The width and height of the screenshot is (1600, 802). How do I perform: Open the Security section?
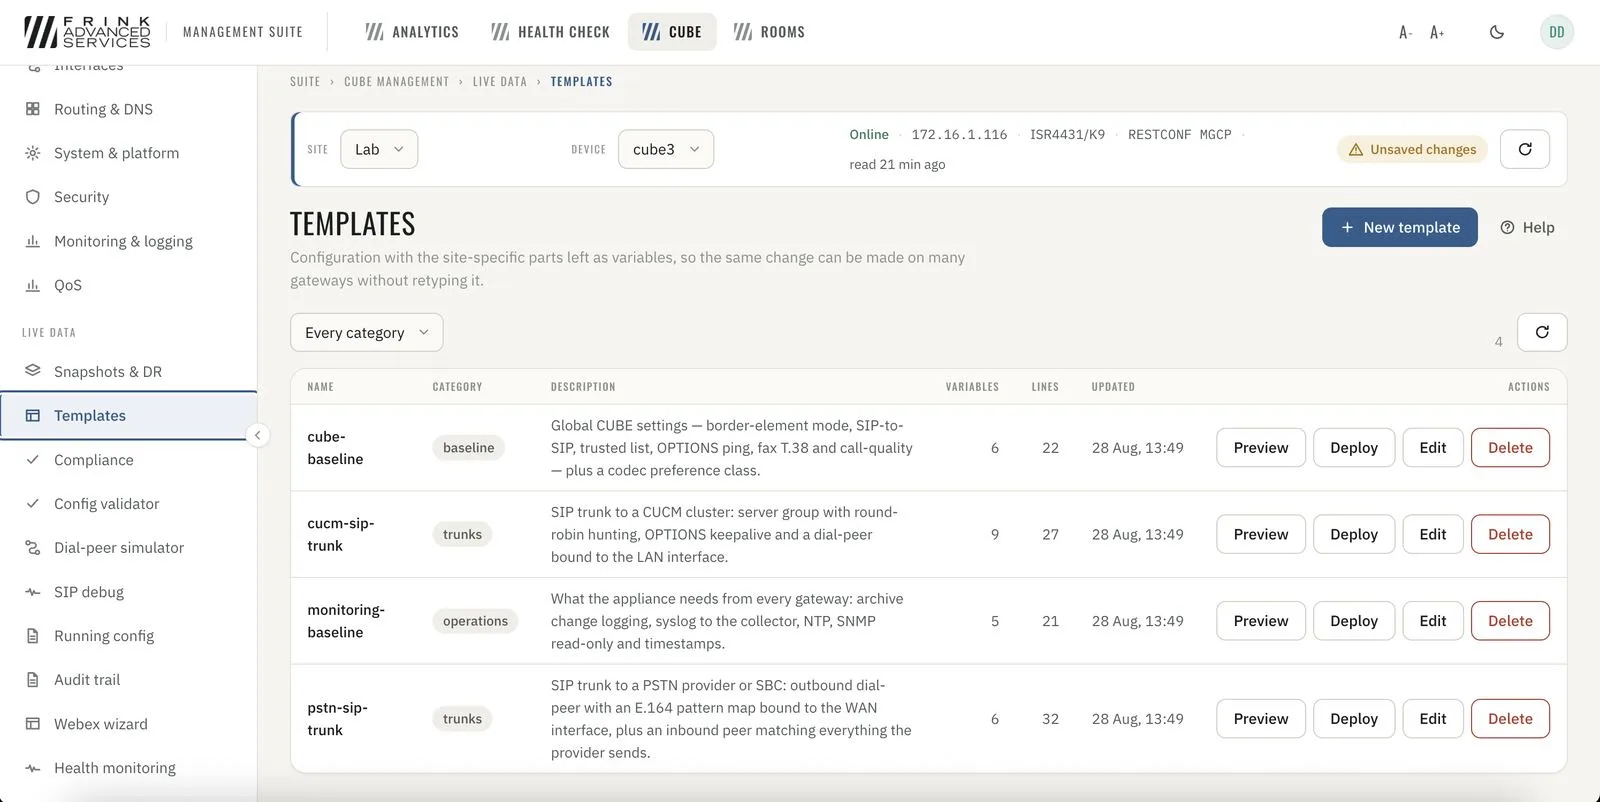pyautogui.click(x=128, y=197)
